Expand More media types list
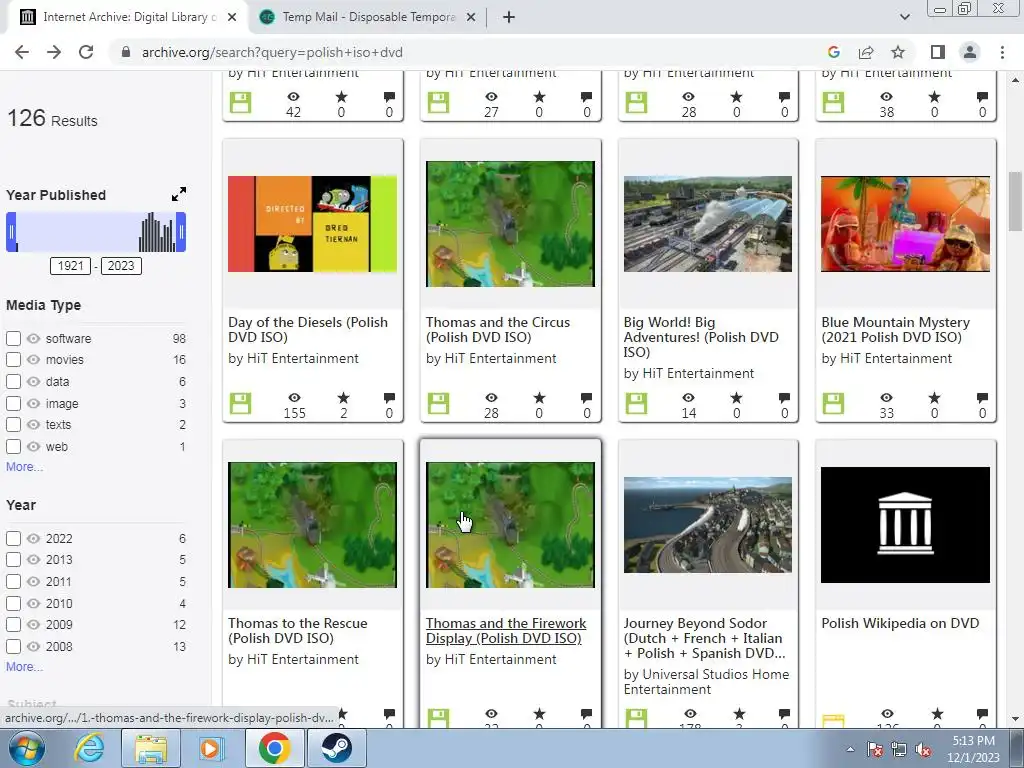This screenshot has height=768, width=1024. 24,467
